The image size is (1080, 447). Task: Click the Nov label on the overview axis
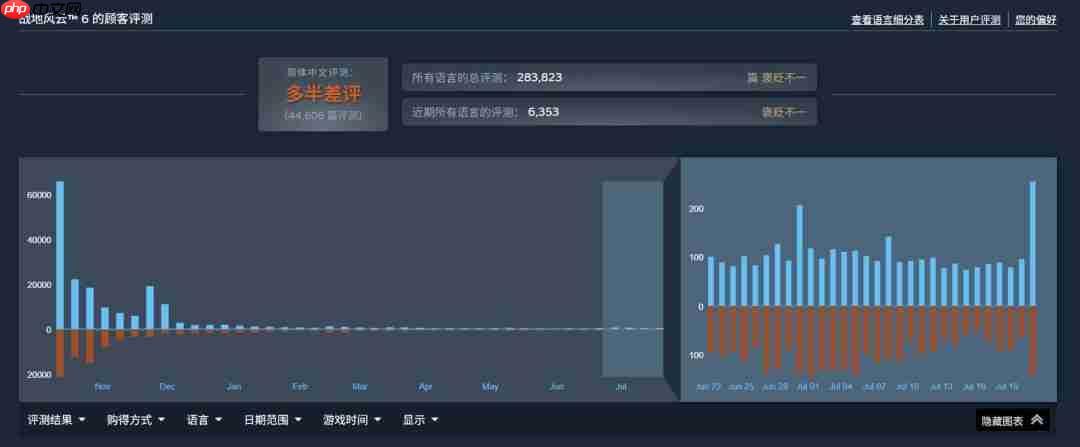102,387
